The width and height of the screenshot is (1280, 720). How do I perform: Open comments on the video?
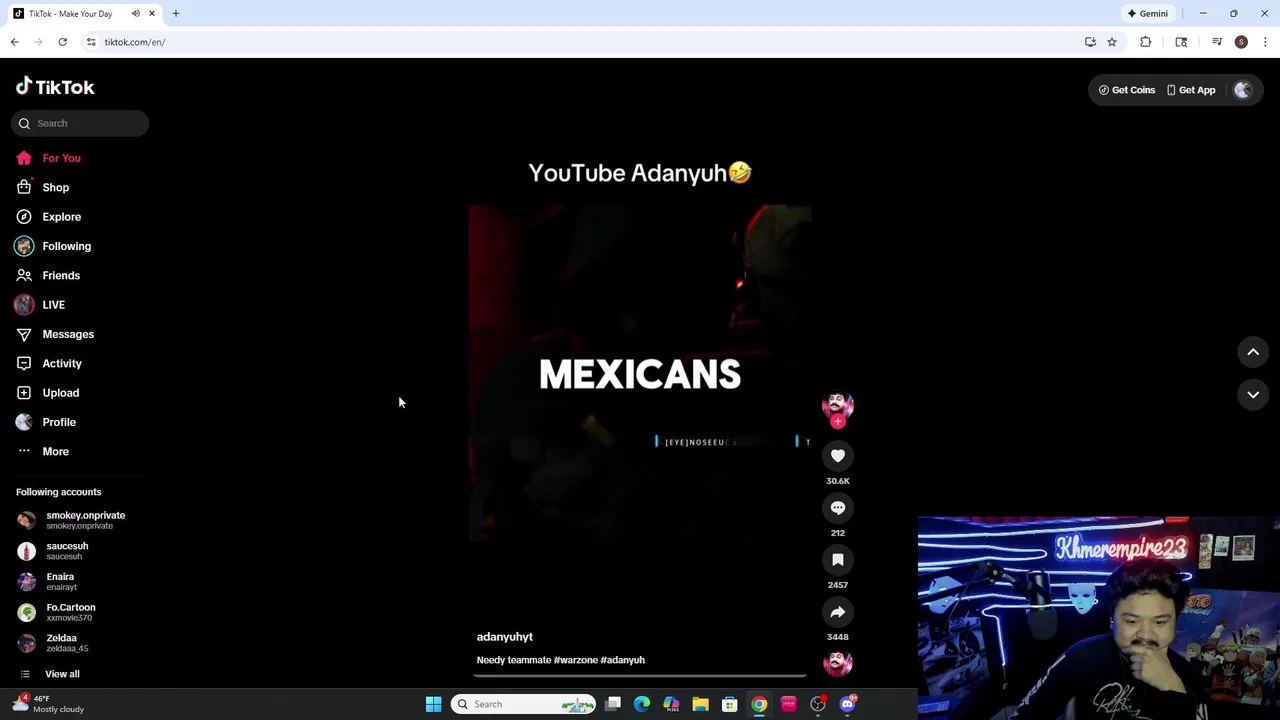tap(838, 508)
